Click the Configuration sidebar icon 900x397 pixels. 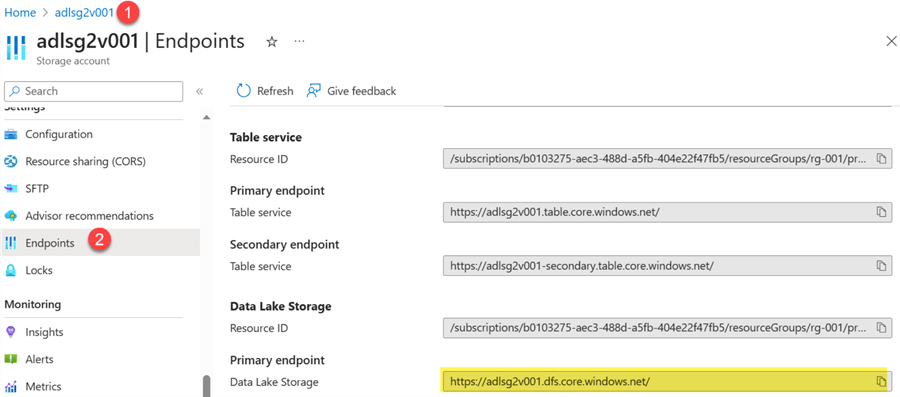pyautogui.click(x=11, y=135)
